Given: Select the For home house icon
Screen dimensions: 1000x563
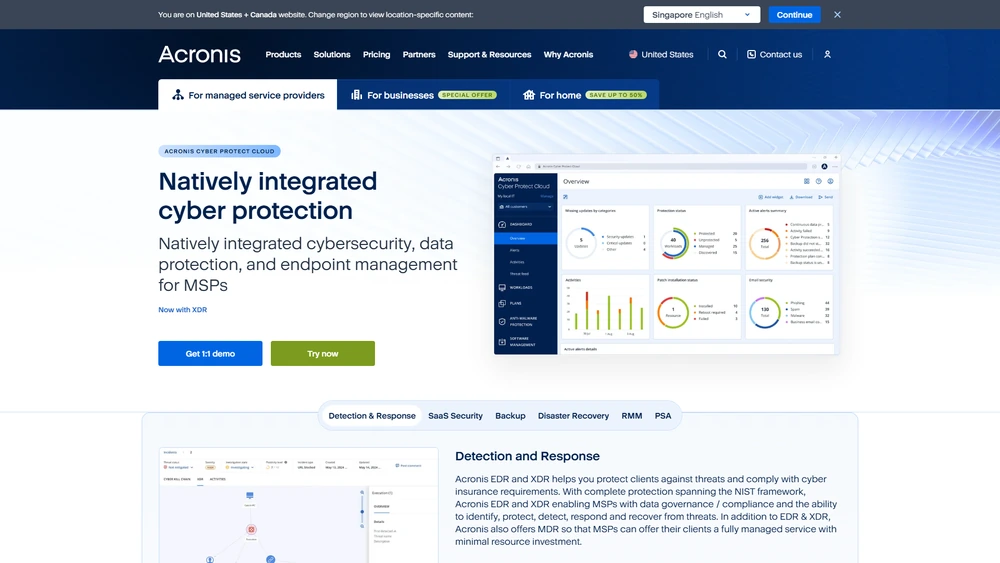Looking at the screenshot, I should 529,94.
